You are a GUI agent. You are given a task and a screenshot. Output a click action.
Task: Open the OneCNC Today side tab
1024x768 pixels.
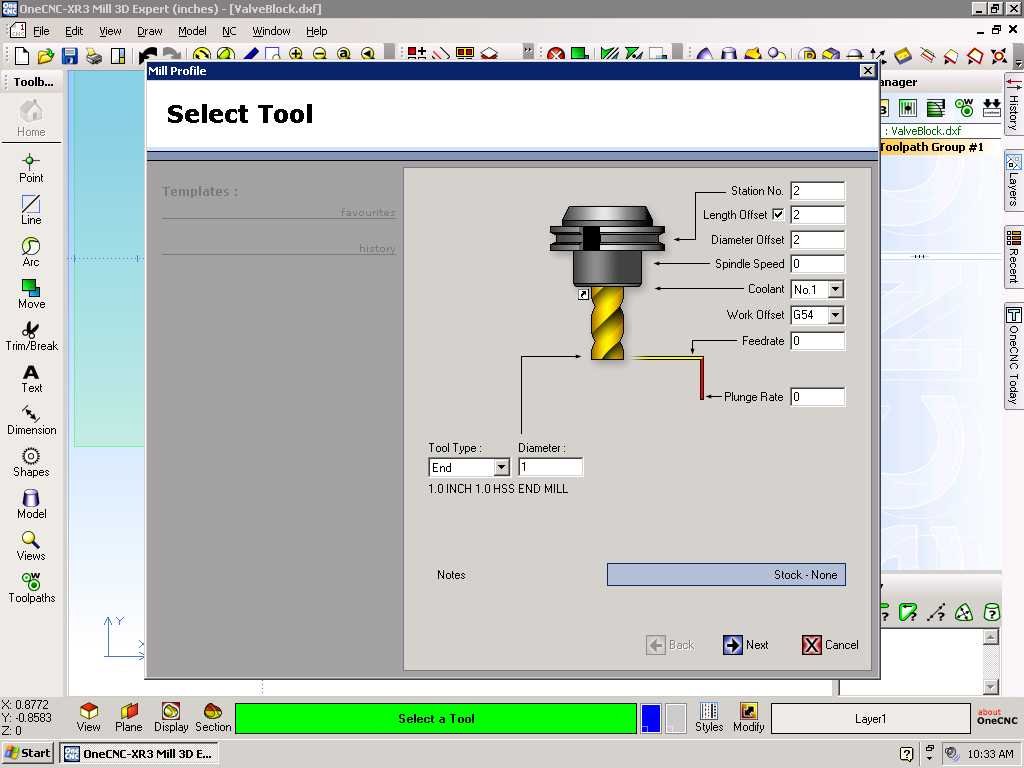(1013, 356)
